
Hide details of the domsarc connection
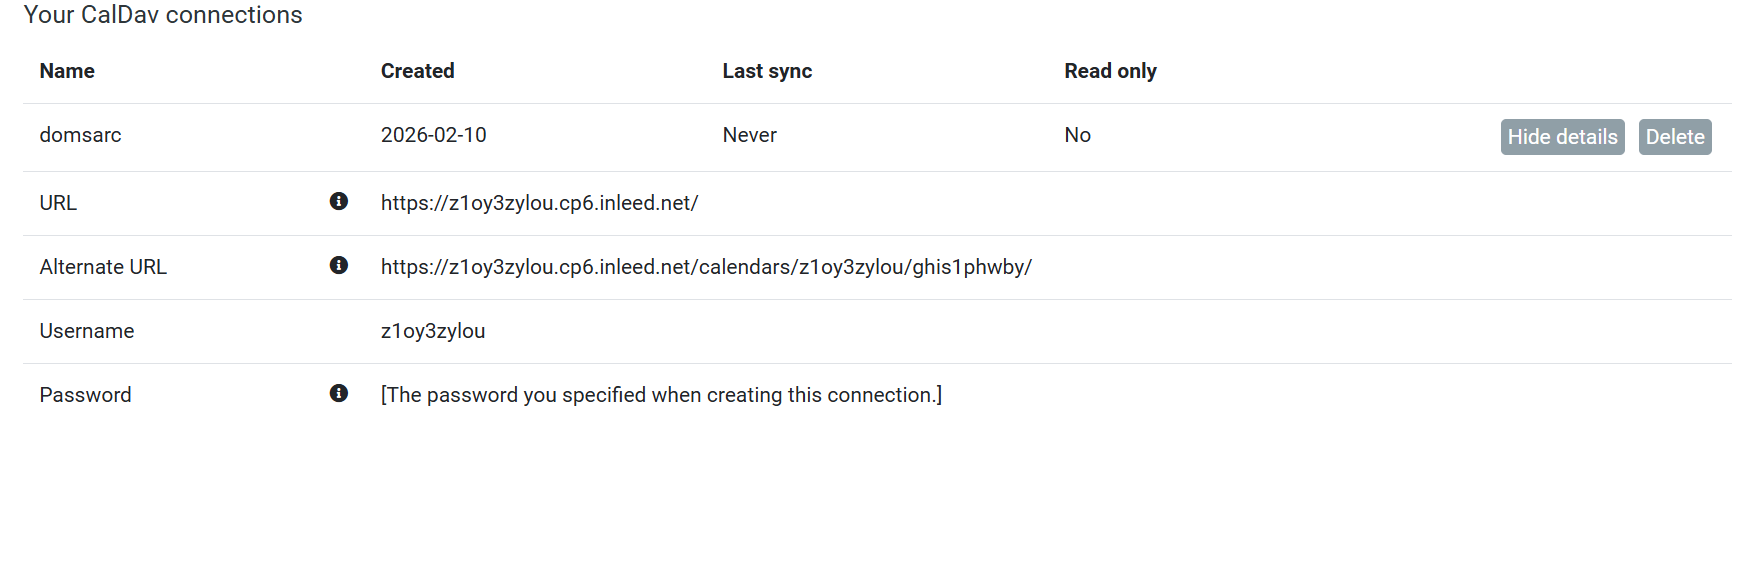click(x=1562, y=137)
